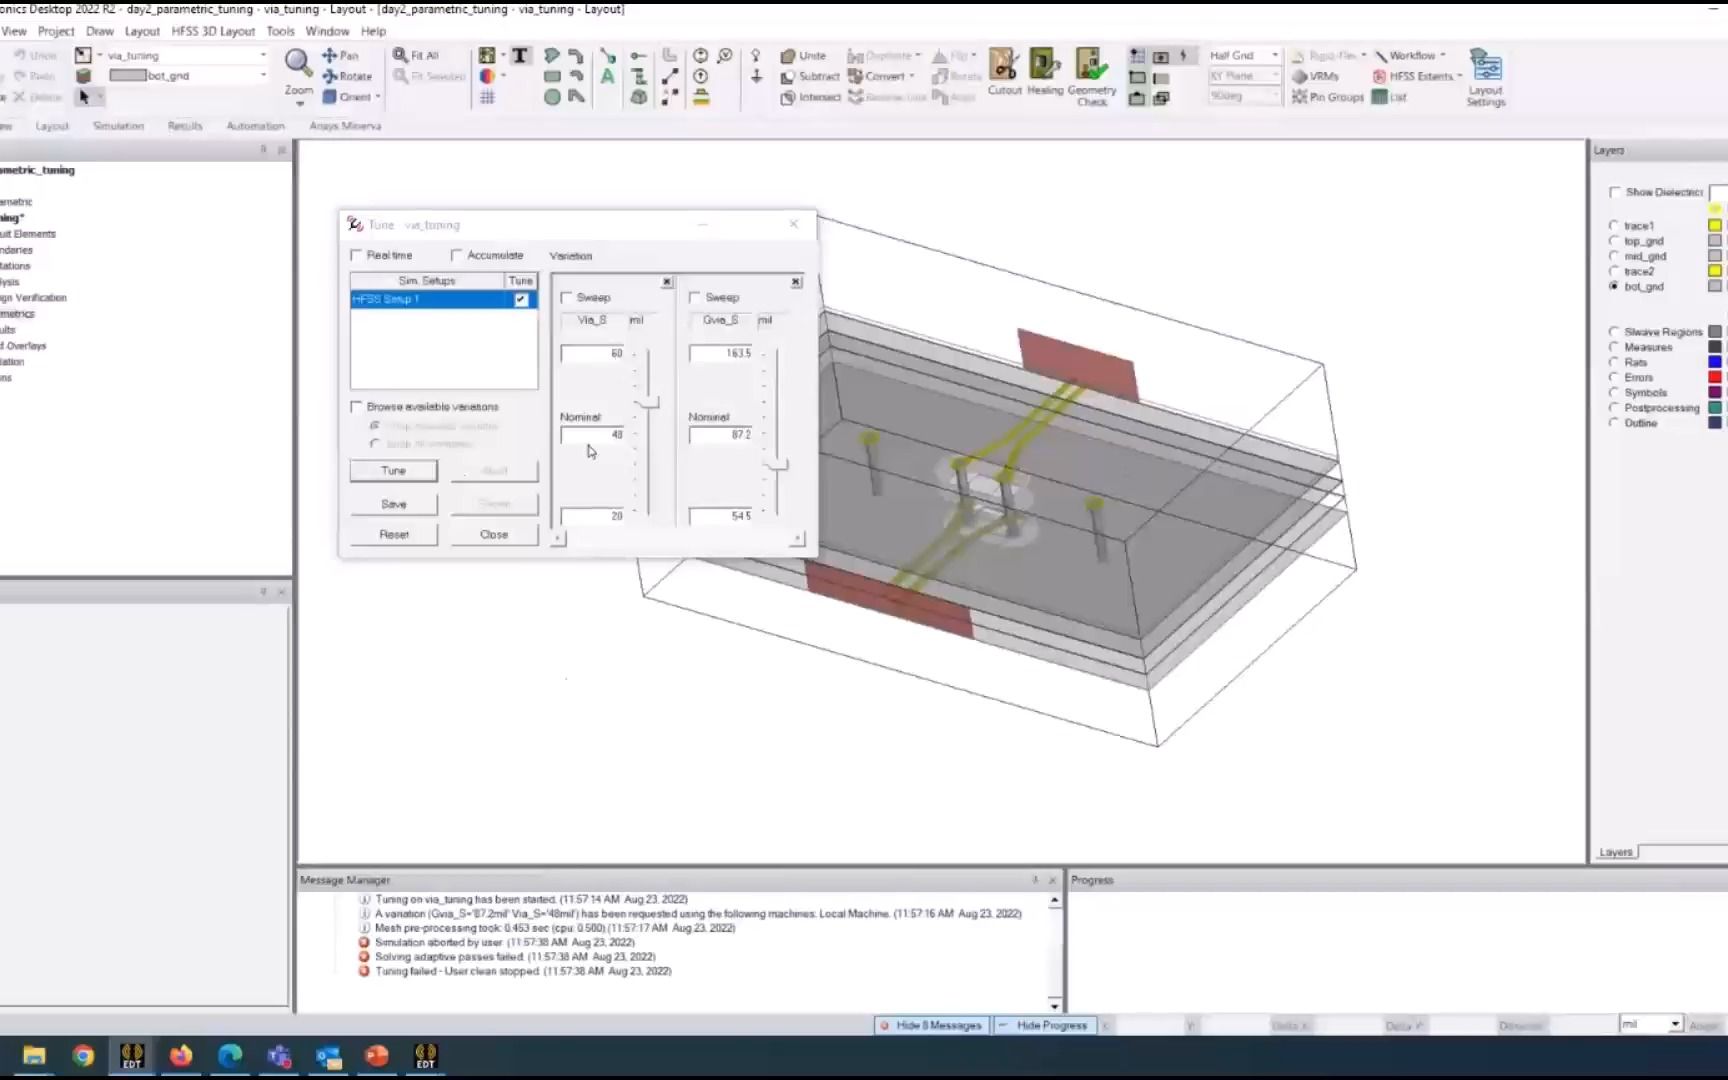Select the trace1 layer radio button
Image resolution: width=1728 pixels, height=1080 pixels.
(1614, 225)
